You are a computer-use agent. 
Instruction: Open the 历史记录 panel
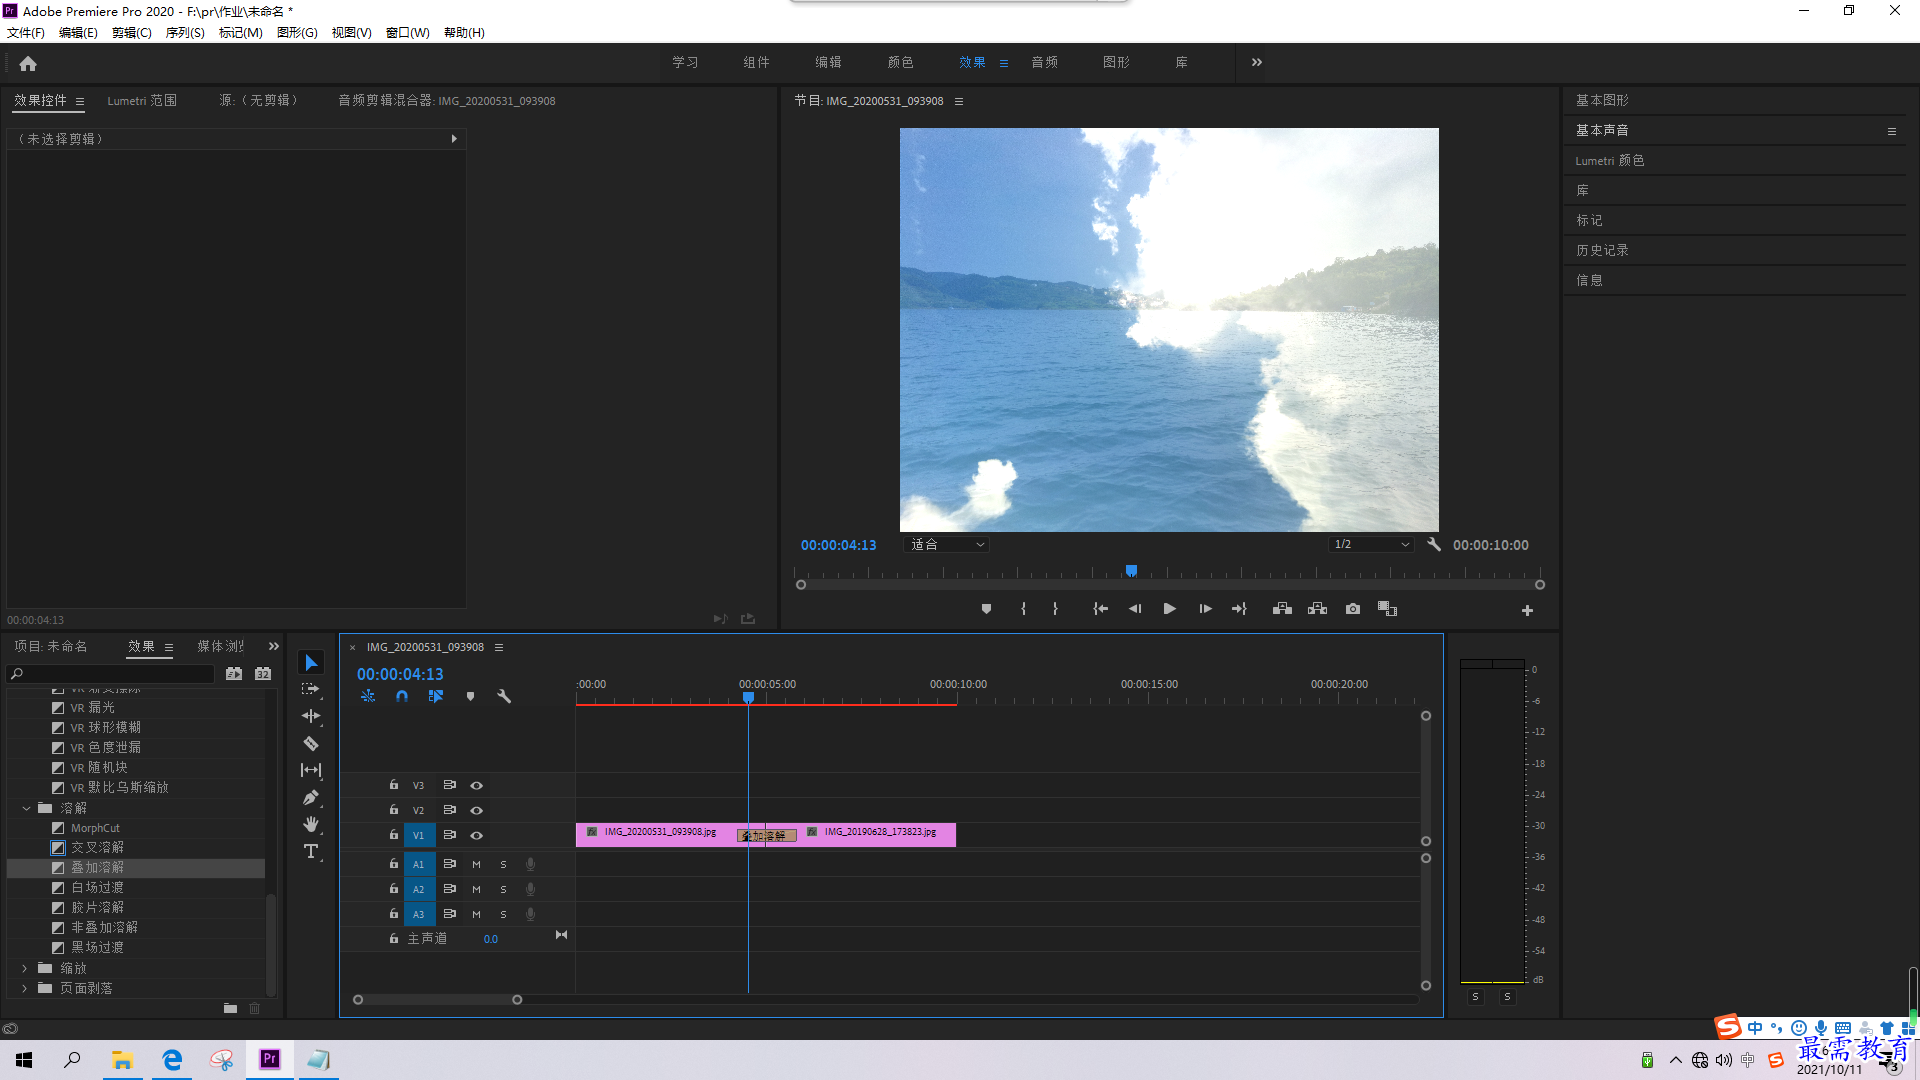[1602, 250]
